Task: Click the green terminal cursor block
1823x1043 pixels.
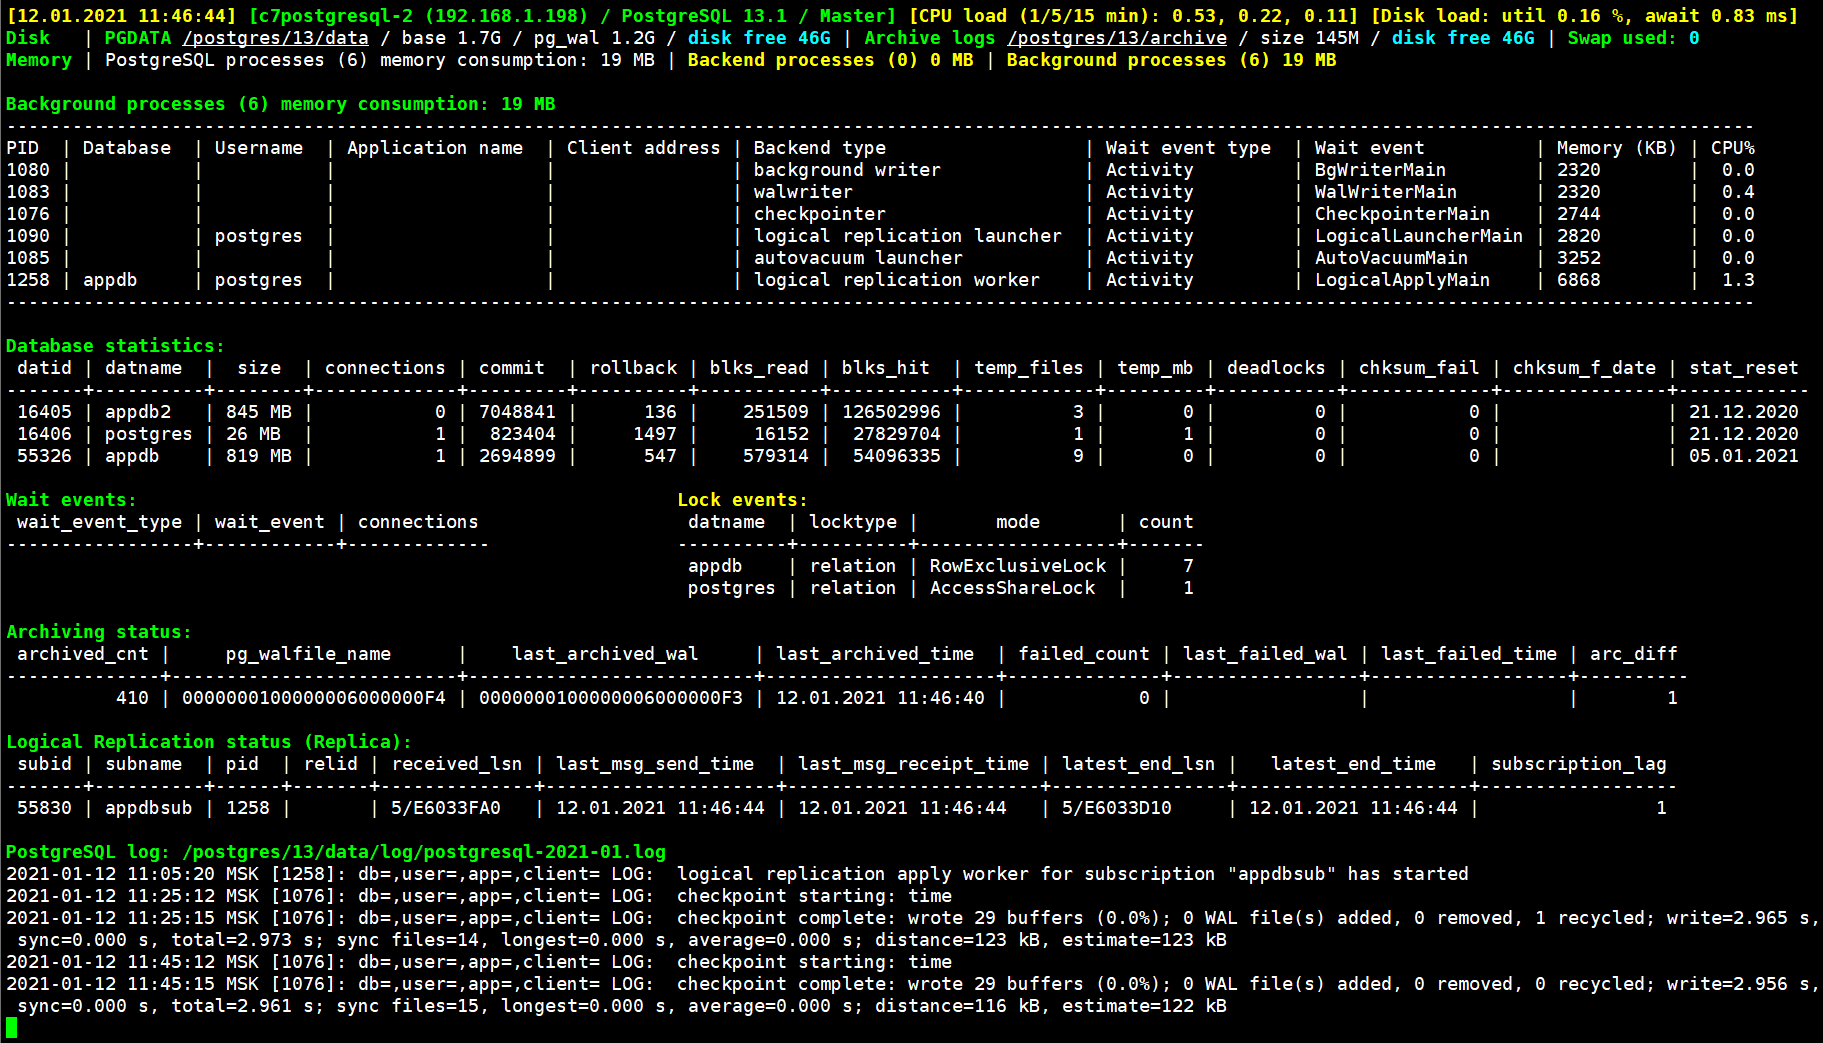Action: point(11,1028)
